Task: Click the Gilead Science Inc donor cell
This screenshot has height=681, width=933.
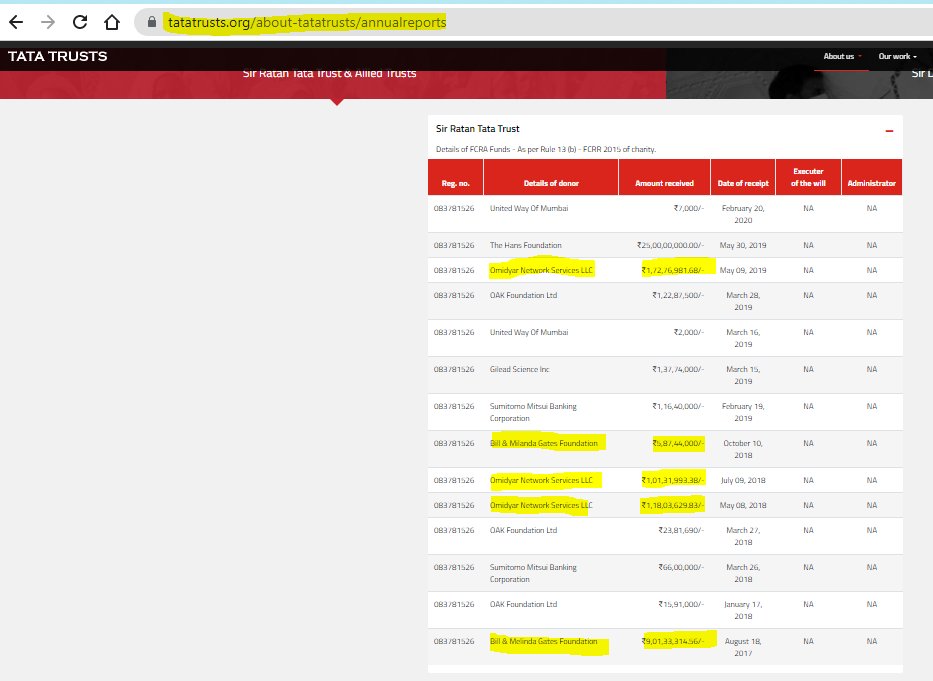Action: 519,369
